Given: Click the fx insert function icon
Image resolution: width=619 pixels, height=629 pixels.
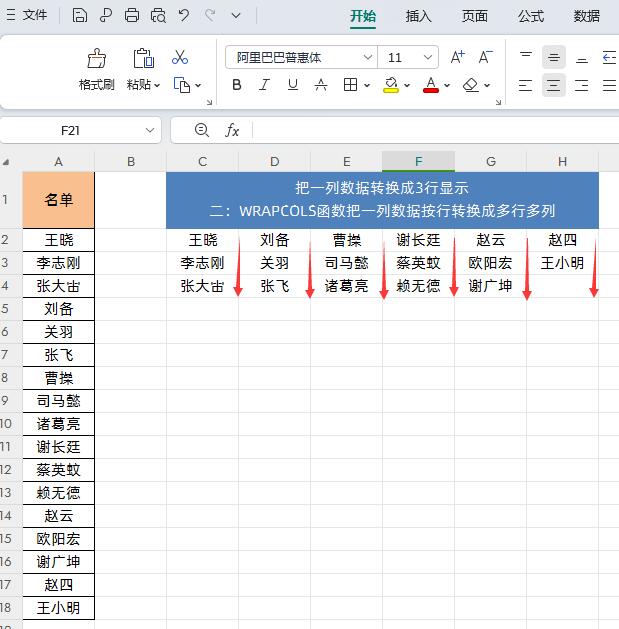Looking at the screenshot, I should (232, 130).
